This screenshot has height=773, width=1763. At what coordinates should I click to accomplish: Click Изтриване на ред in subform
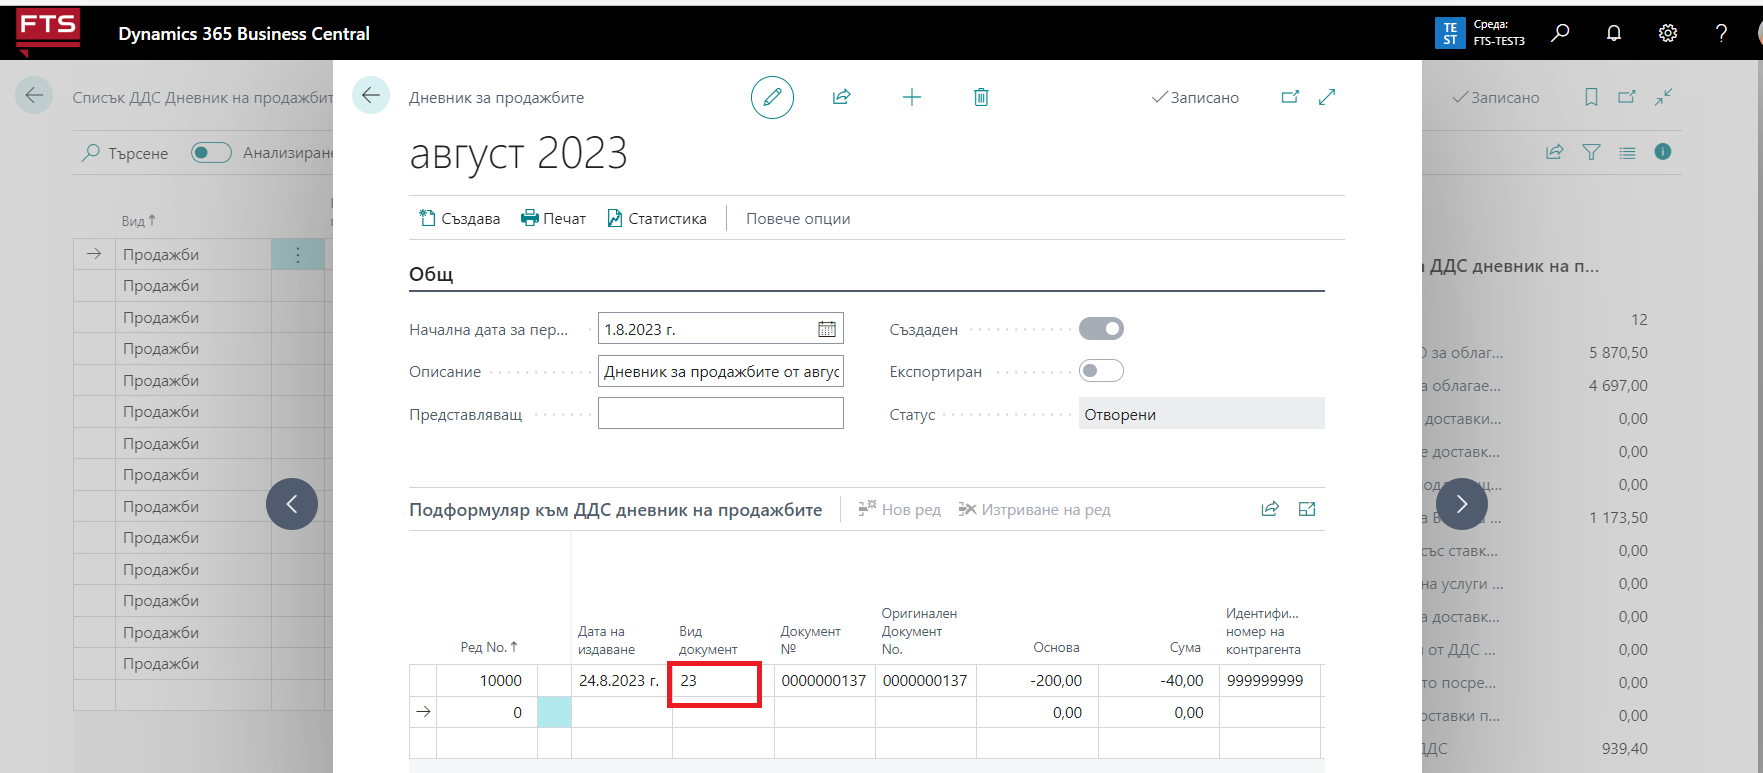1034,509
